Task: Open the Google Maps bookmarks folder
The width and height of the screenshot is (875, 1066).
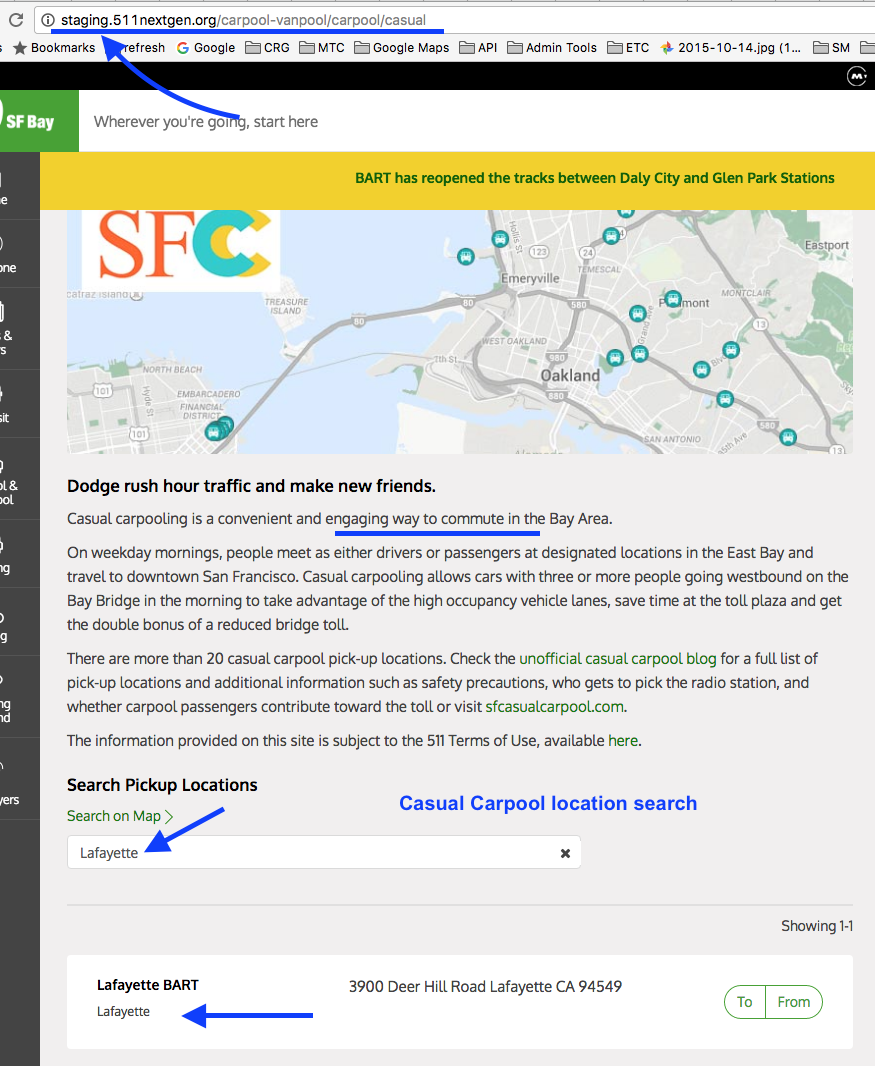Action: tap(402, 48)
